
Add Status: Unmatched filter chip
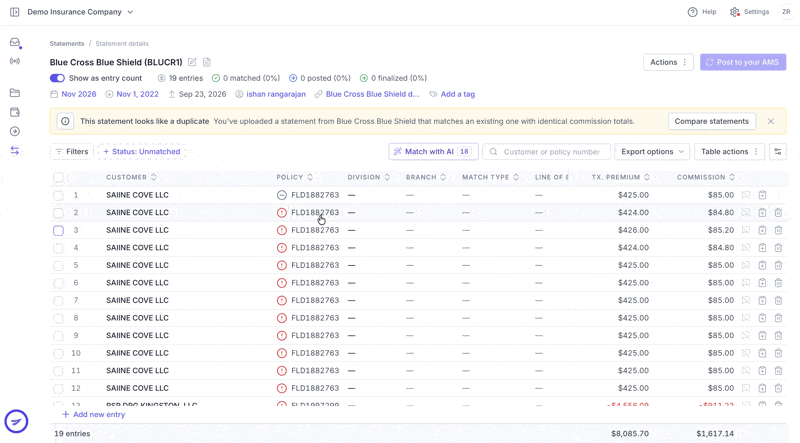(x=141, y=152)
